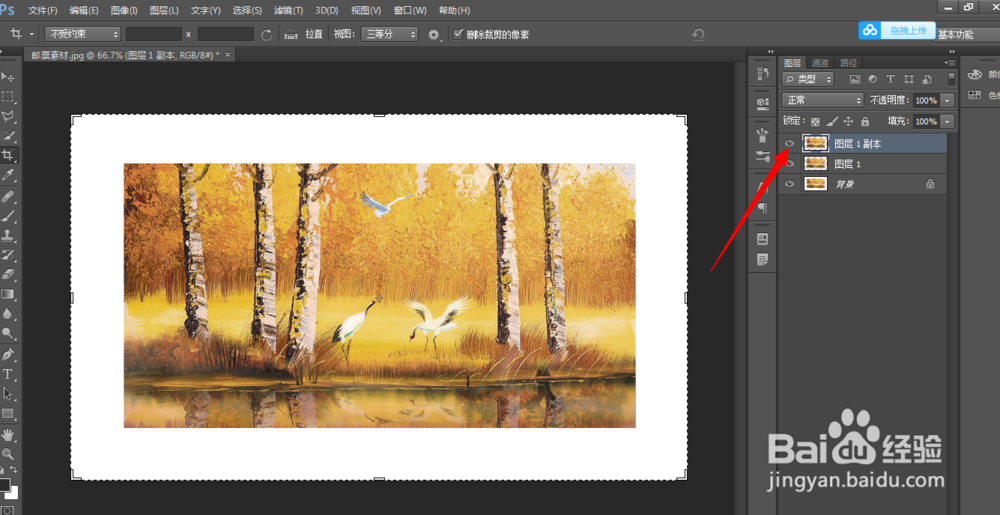Switch to the 路径 tab
The image size is (1000, 515).
coord(849,62)
